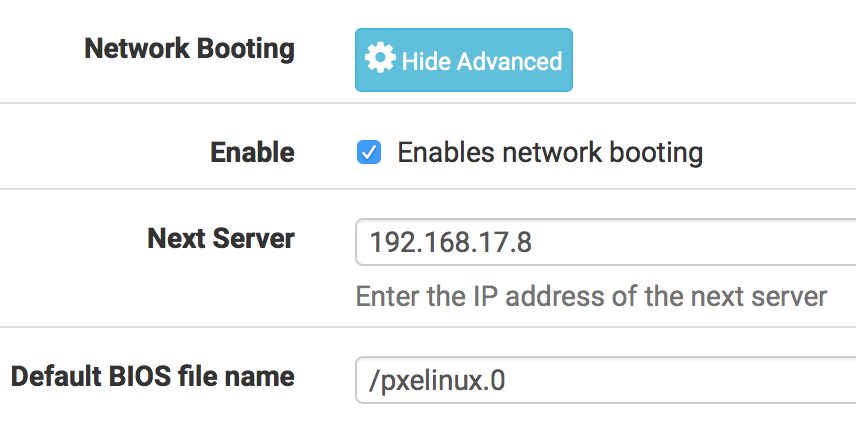Click the divider line under Network Booting row
This screenshot has height=424, width=856.
(428, 102)
